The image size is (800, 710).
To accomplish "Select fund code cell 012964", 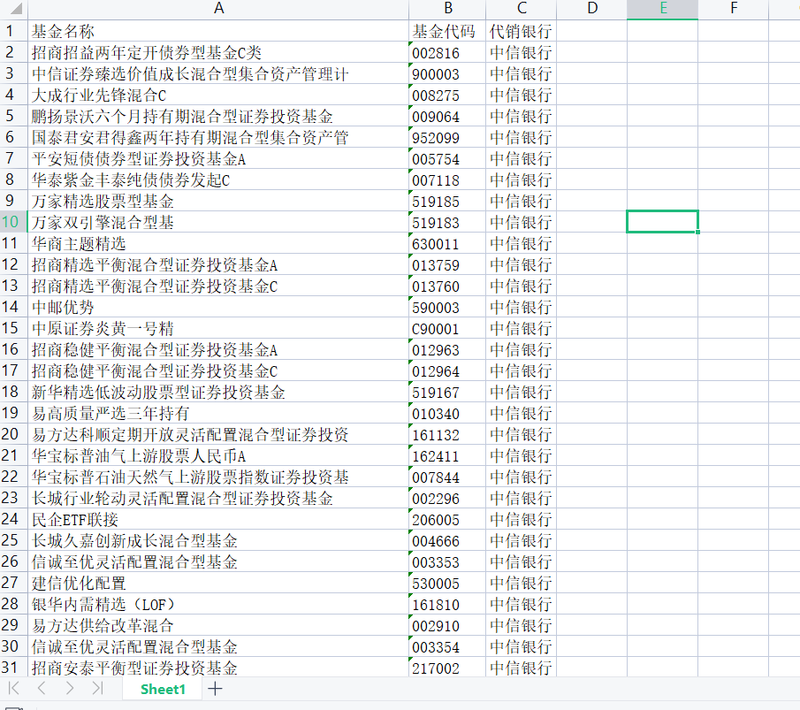I will click(x=447, y=371).
